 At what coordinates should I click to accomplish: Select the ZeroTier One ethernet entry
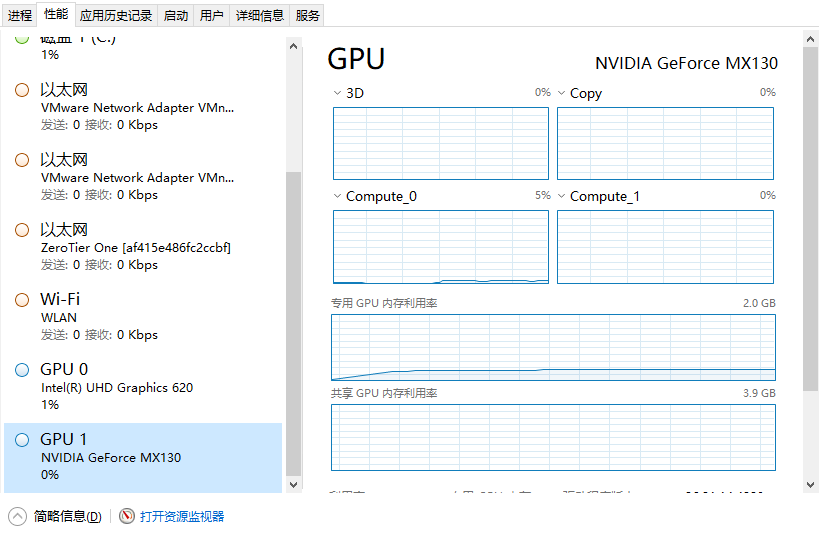143,247
